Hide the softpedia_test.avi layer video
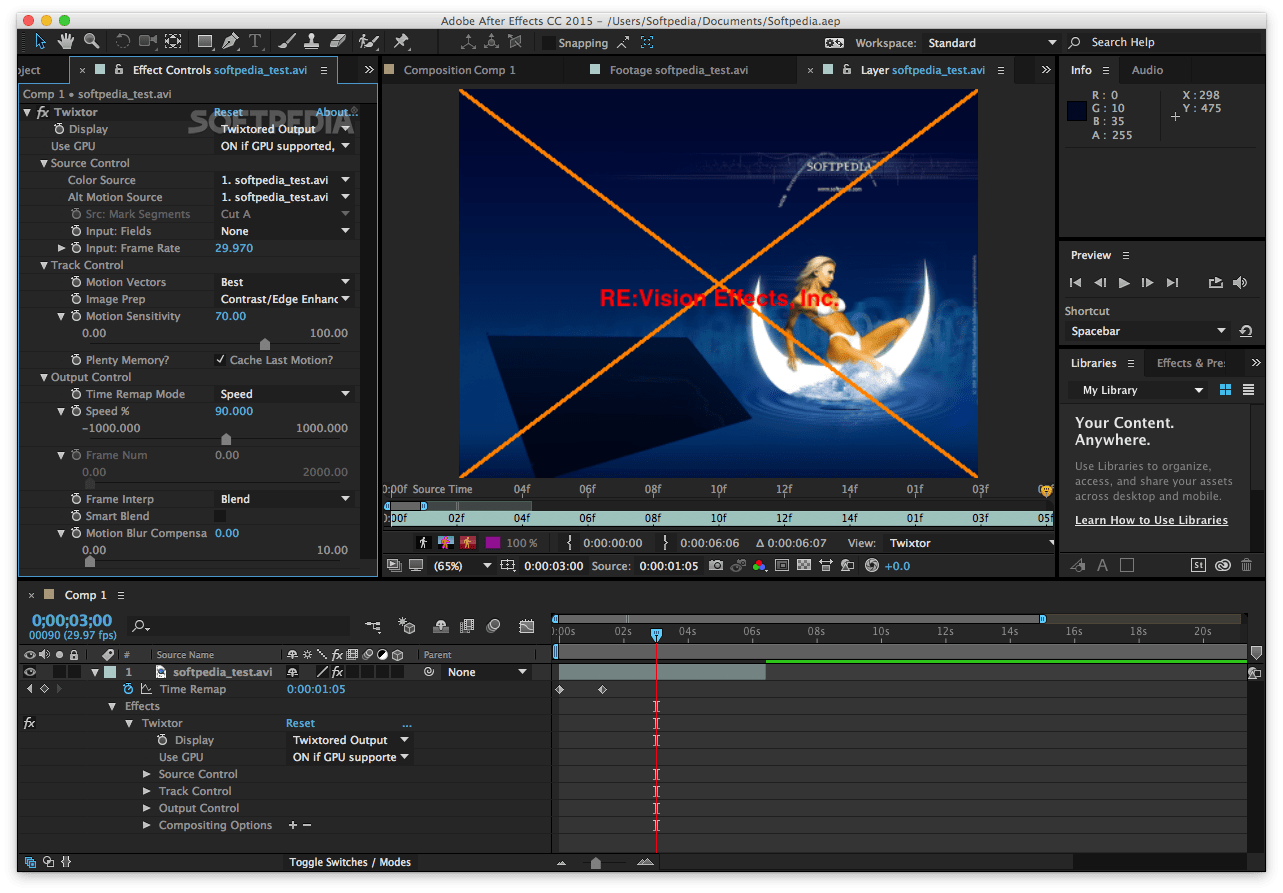The height and width of the screenshot is (893, 1283). pos(30,672)
